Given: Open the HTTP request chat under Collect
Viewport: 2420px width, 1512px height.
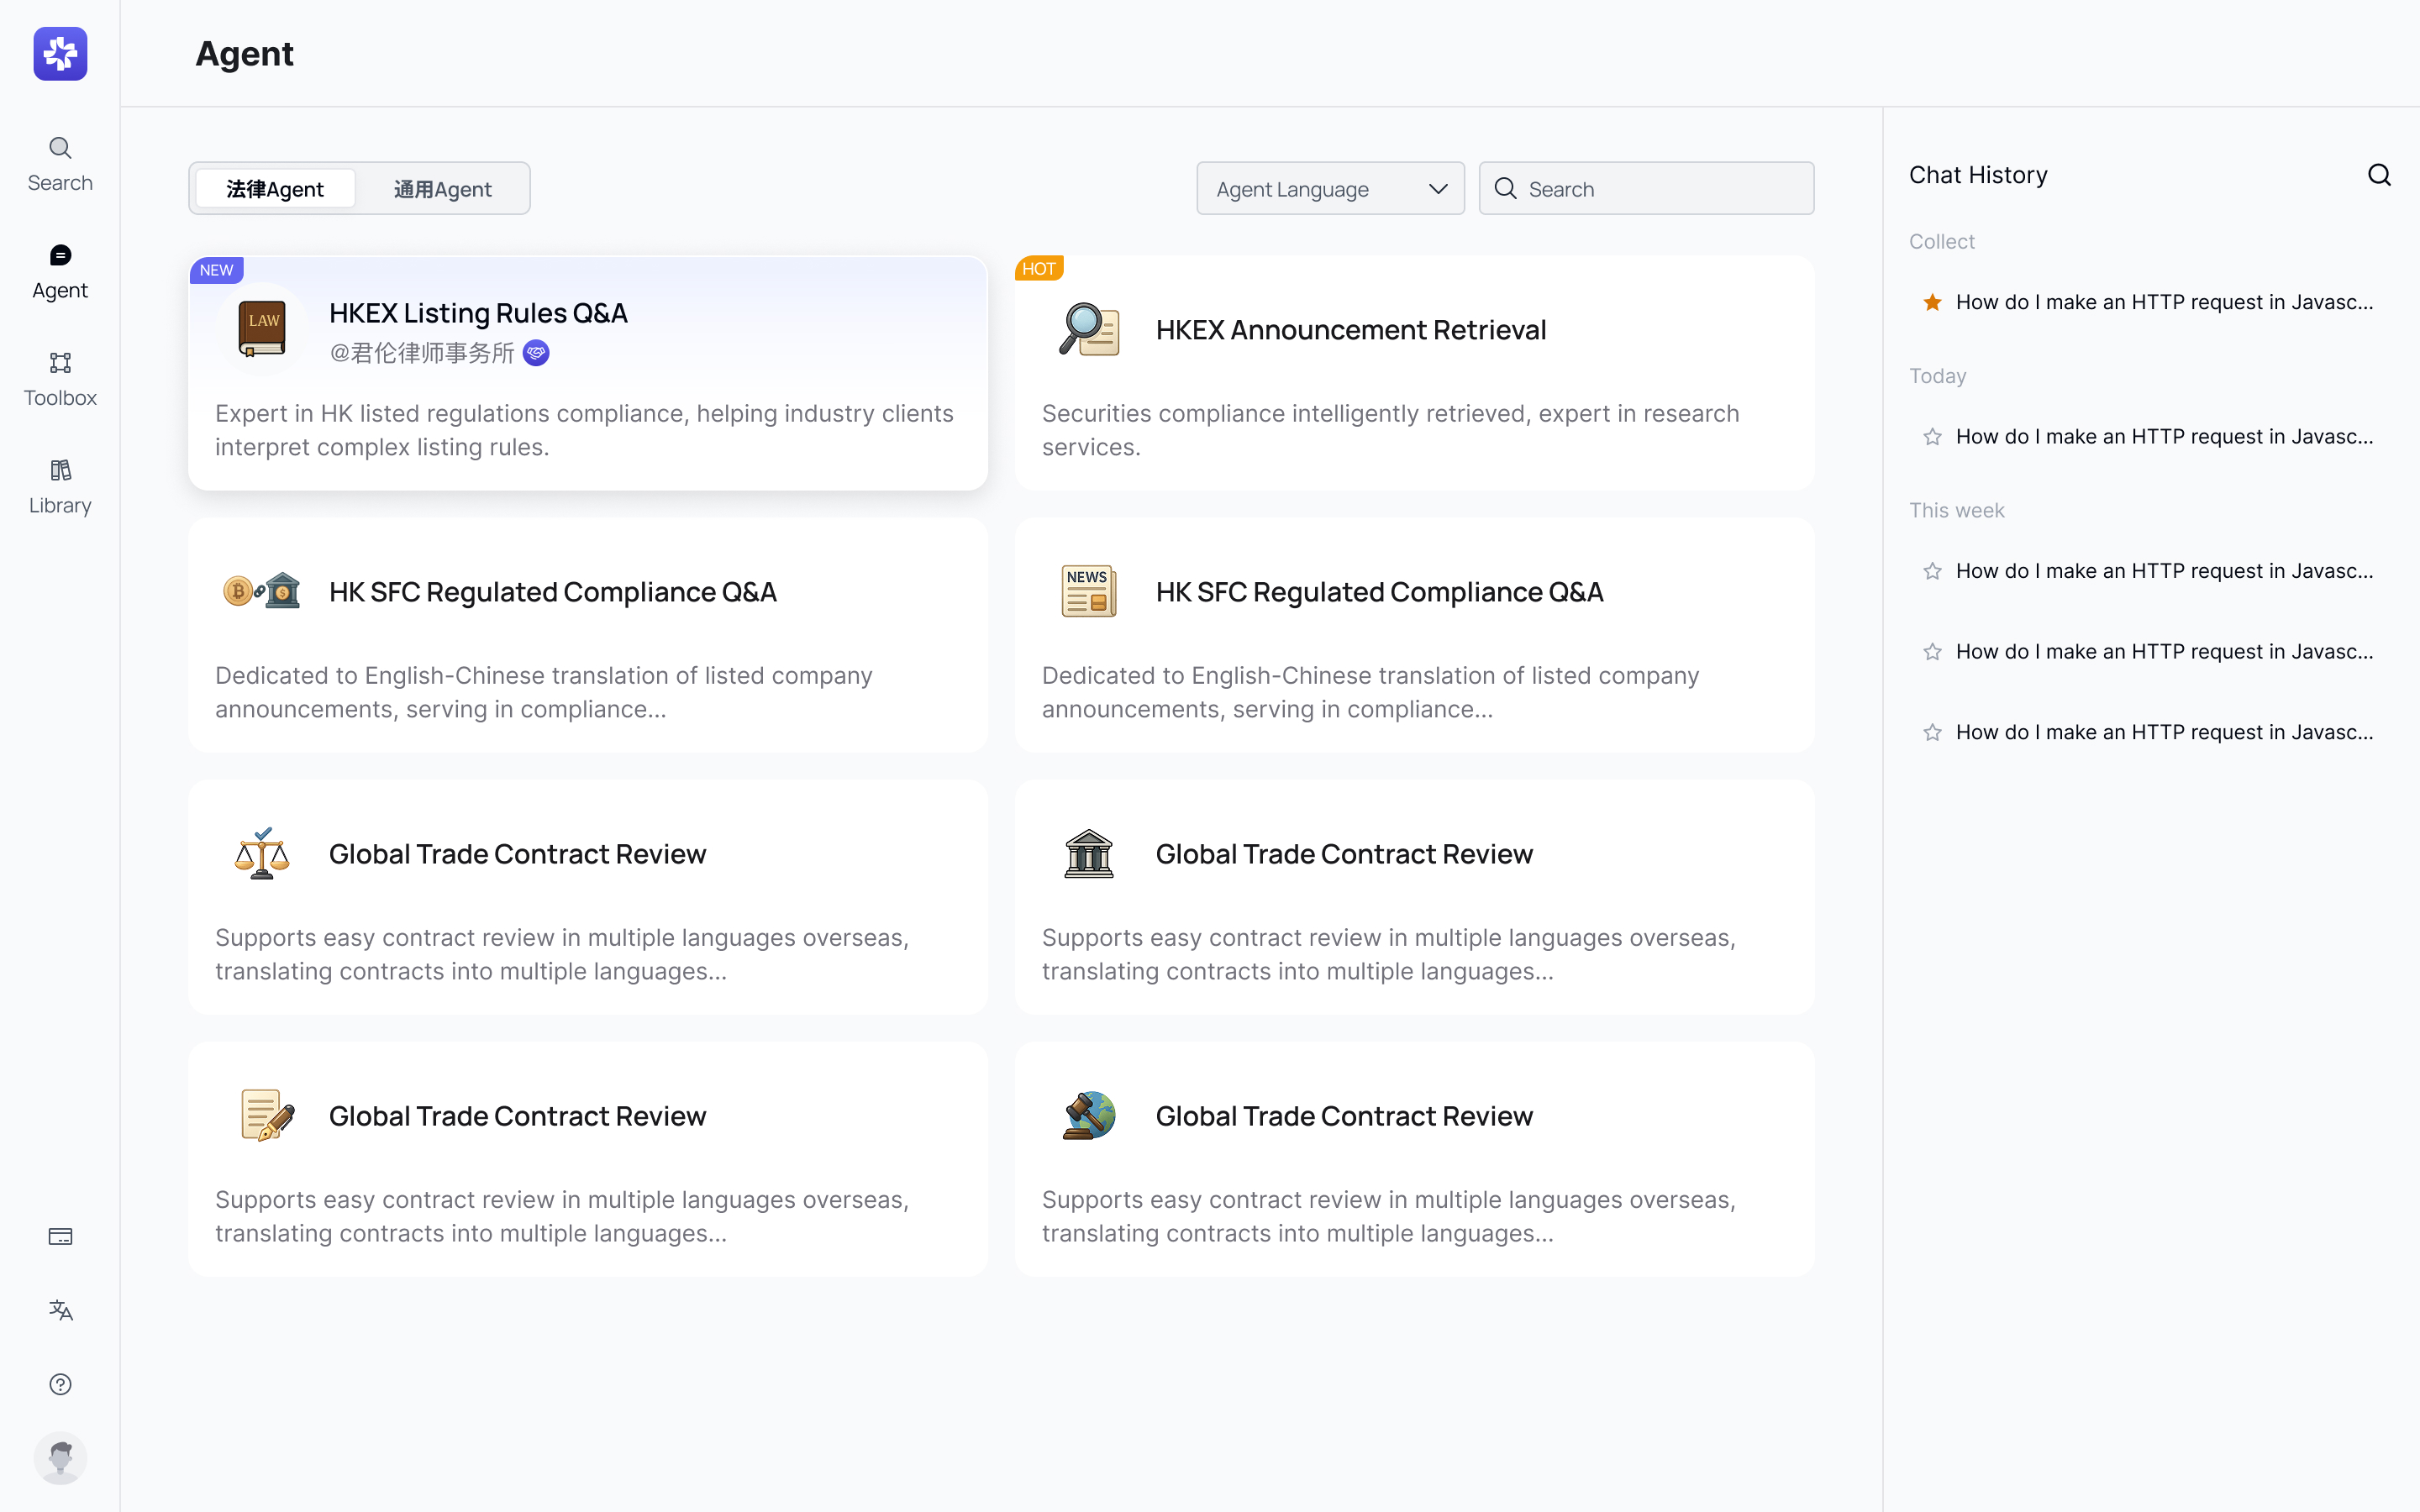Looking at the screenshot, I should [x=2164, y=302].
